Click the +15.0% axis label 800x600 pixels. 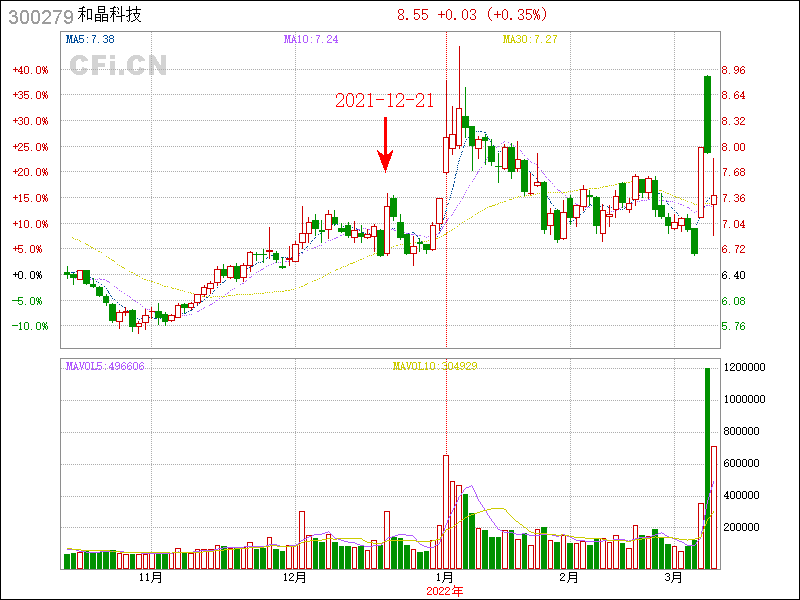point(31,198)
